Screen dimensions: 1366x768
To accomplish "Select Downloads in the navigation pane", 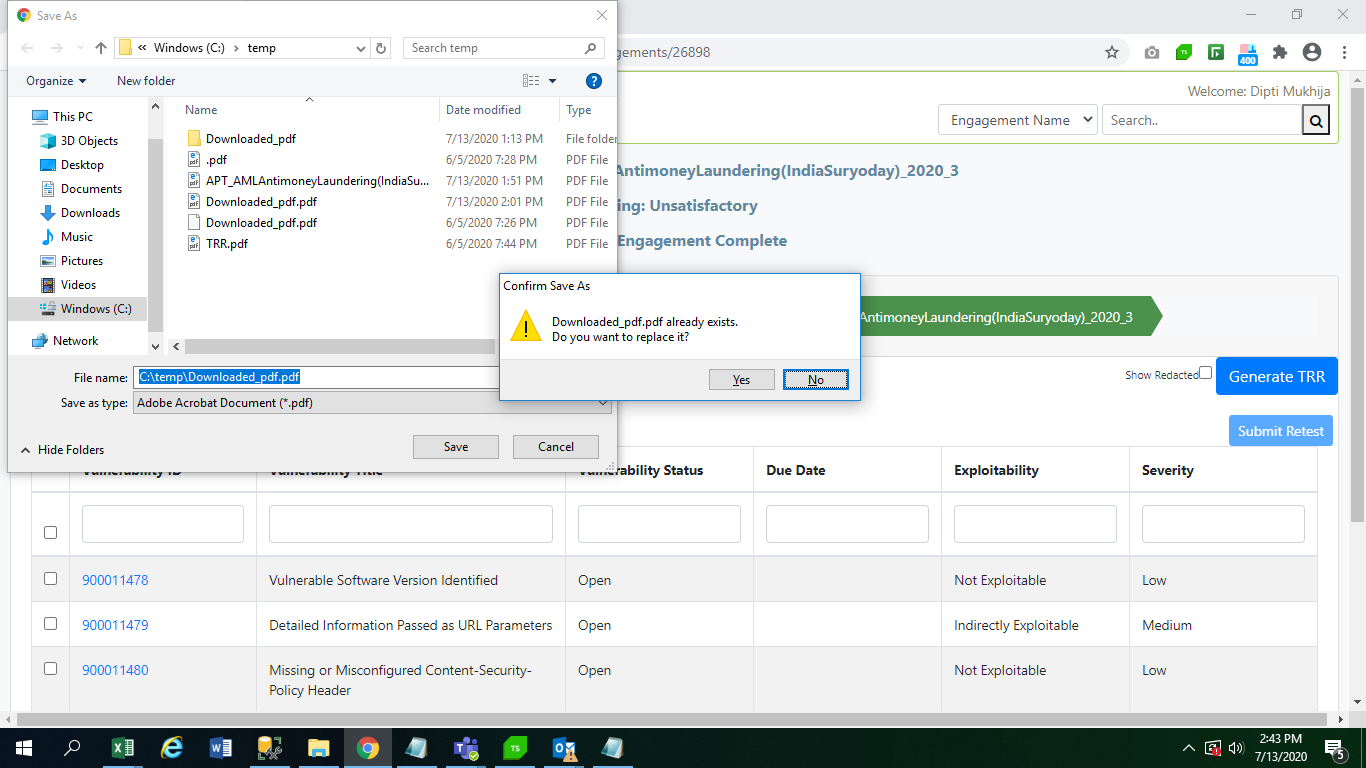I will pos(90,213).
